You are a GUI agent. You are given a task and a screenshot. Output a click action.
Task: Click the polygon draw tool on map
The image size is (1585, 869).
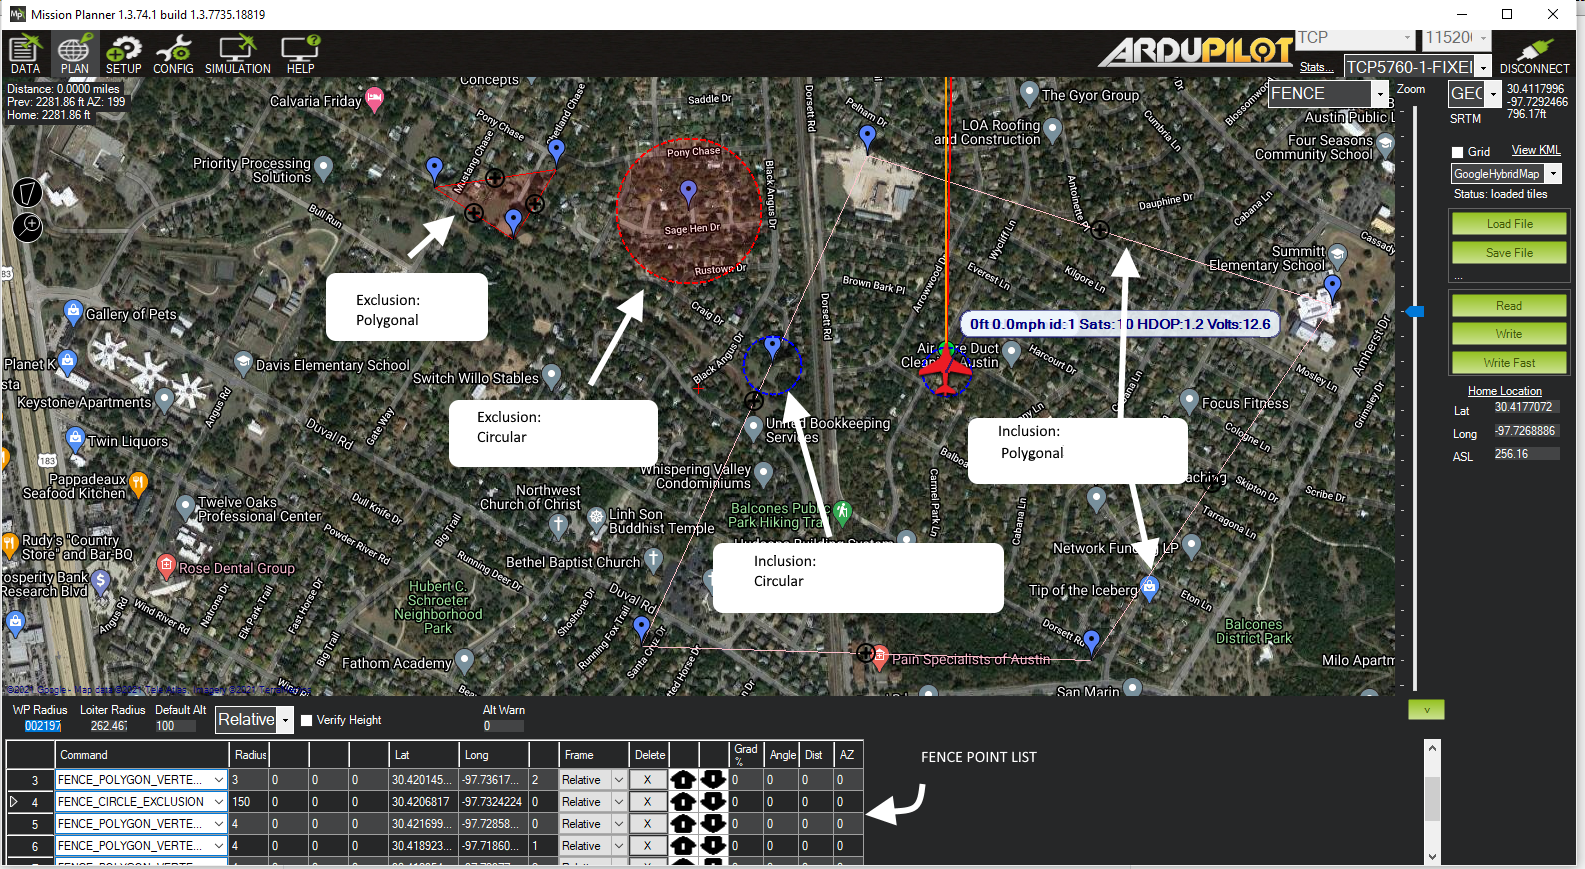pos(28,192)
